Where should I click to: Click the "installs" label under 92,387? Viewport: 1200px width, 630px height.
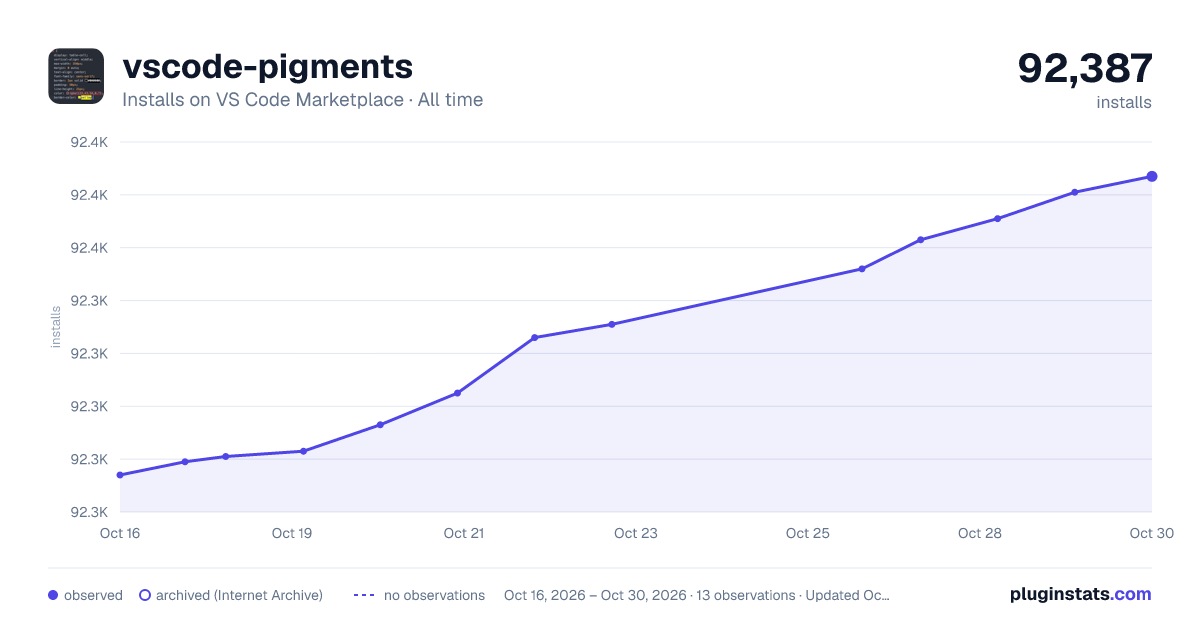1124,102
